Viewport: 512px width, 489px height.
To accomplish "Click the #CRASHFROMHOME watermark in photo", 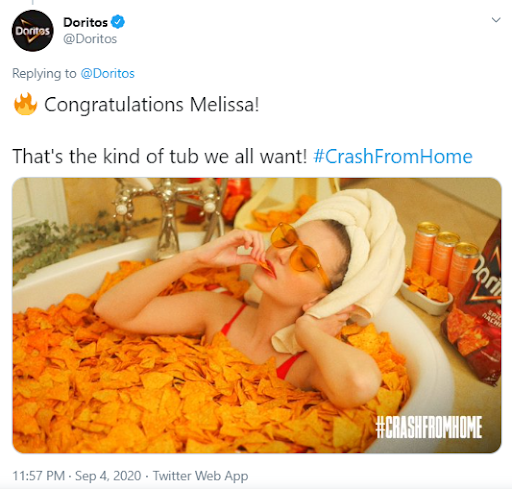I will point(429,427).
